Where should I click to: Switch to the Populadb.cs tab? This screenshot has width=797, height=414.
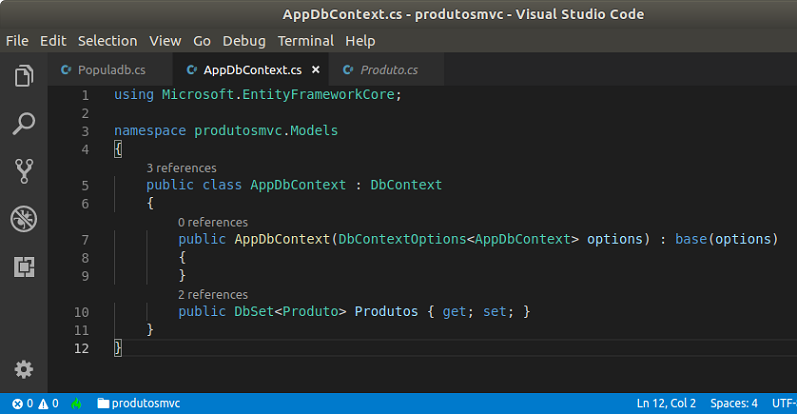pos(111,70)
